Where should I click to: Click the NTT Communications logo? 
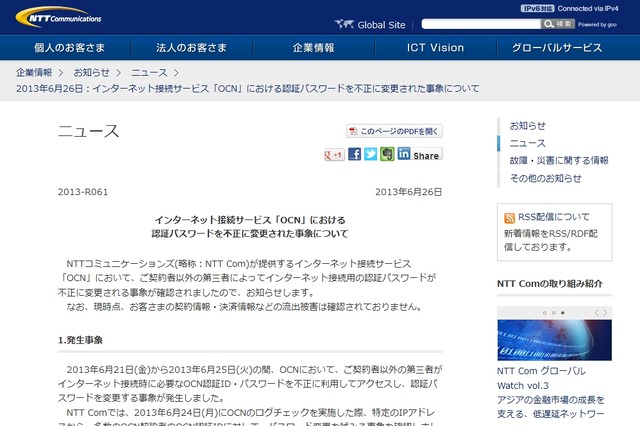tap(58, 17)
